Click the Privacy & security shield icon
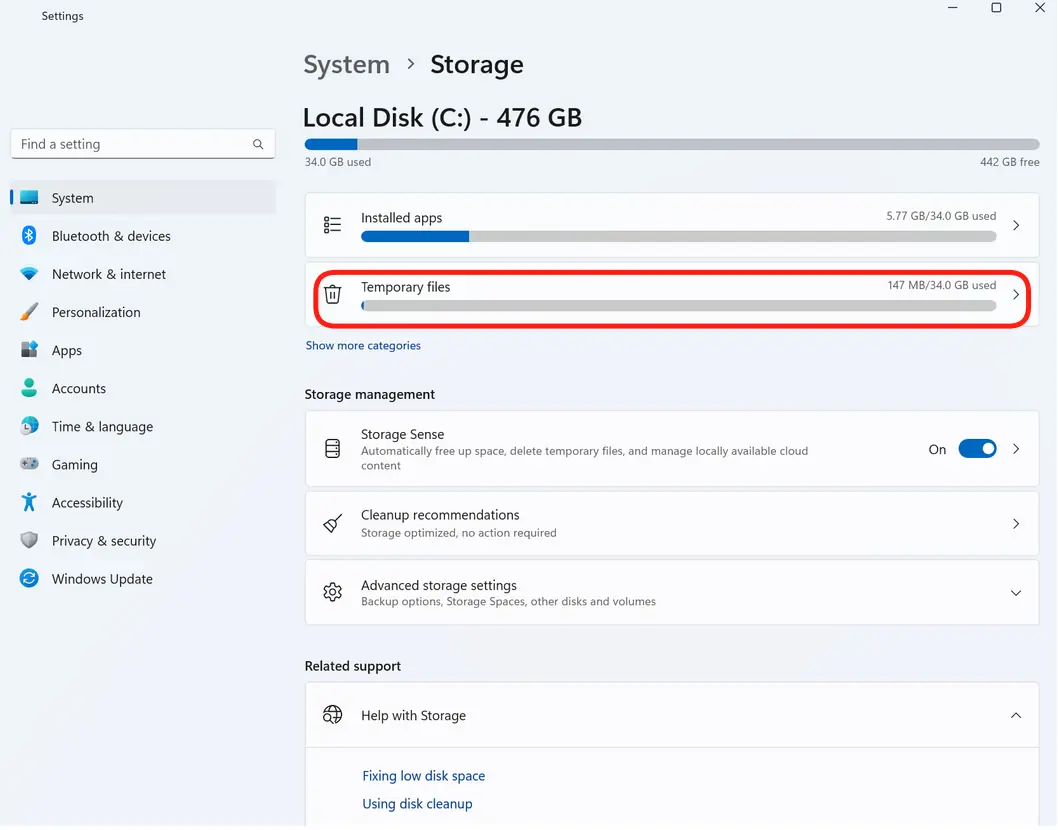 click(x=29, y=541)
